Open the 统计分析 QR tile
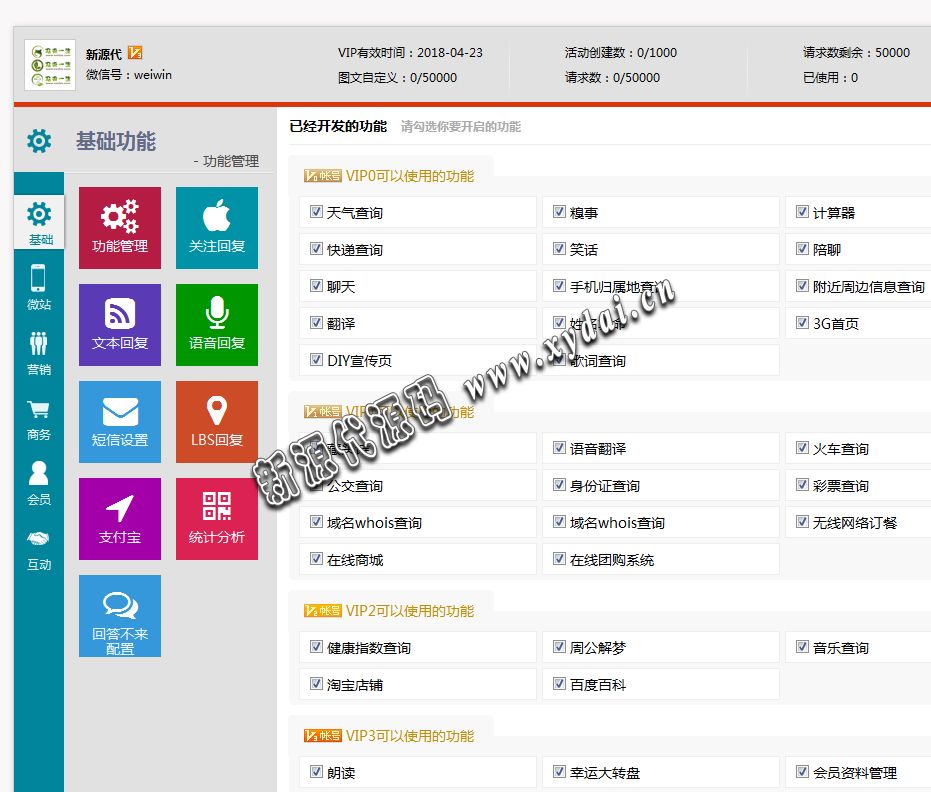The width and height of the screenshot is (931, 792). pos(217,518)
